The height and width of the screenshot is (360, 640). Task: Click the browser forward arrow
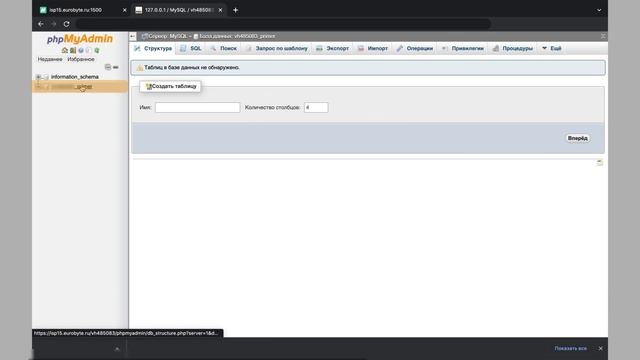53,24
